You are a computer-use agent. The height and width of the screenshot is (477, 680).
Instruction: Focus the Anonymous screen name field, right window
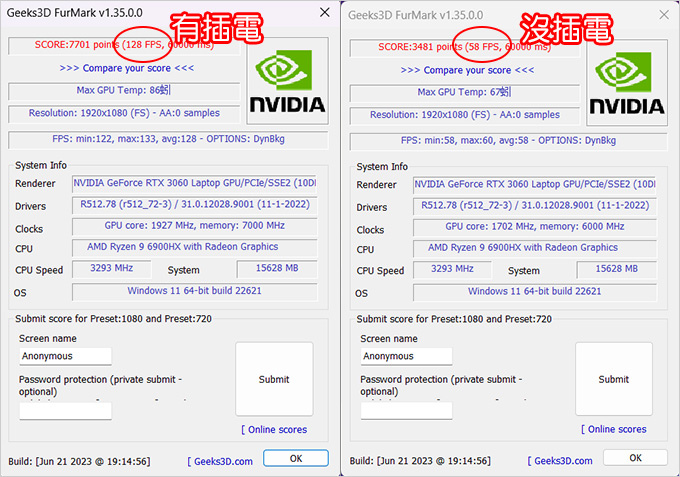click(406, 356)
